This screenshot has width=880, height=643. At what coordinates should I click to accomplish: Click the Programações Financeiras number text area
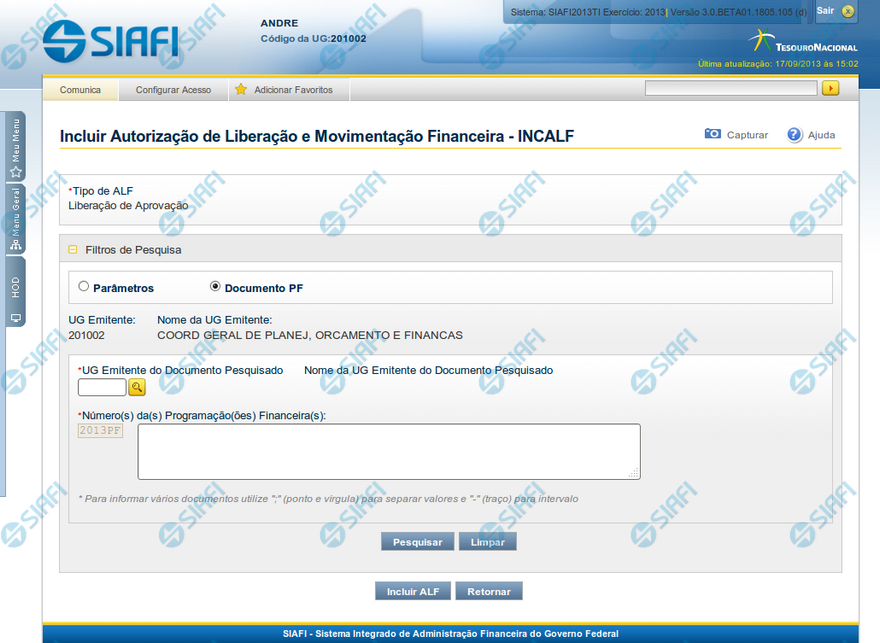389,451
